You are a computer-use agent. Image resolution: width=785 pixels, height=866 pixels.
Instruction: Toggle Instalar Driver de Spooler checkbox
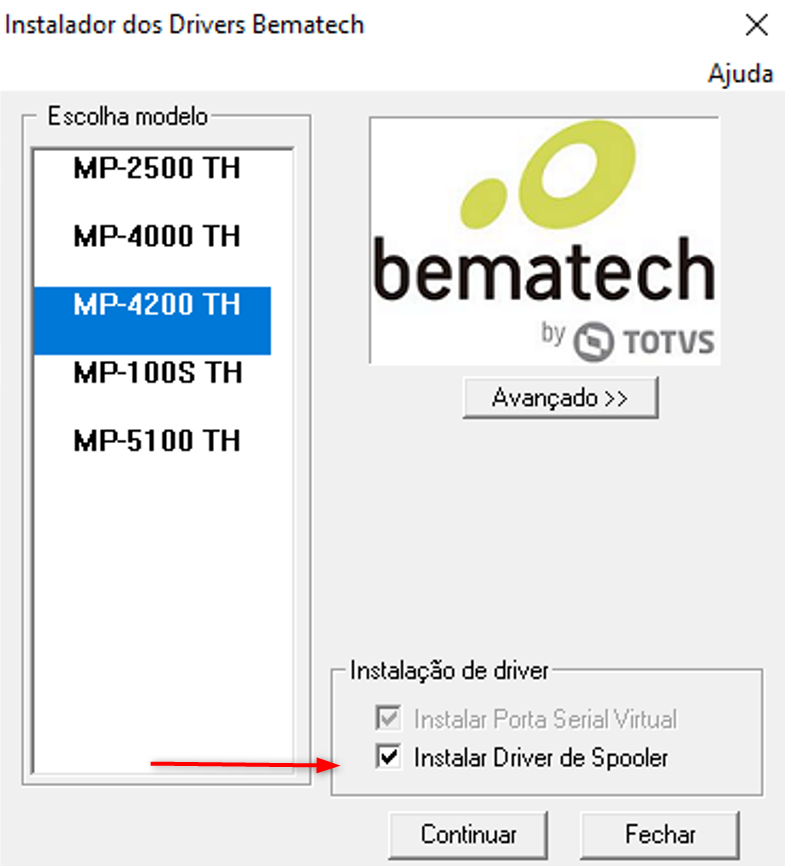coord(389,758)
